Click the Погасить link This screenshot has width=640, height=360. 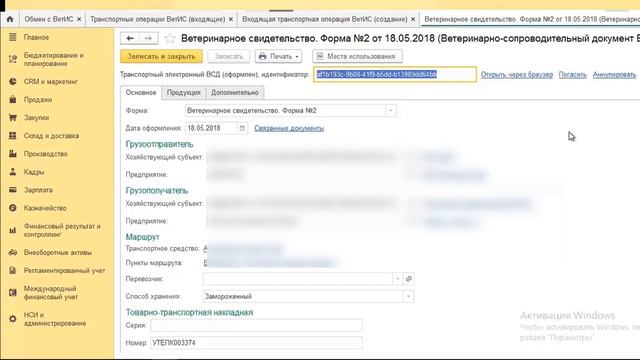573,75
